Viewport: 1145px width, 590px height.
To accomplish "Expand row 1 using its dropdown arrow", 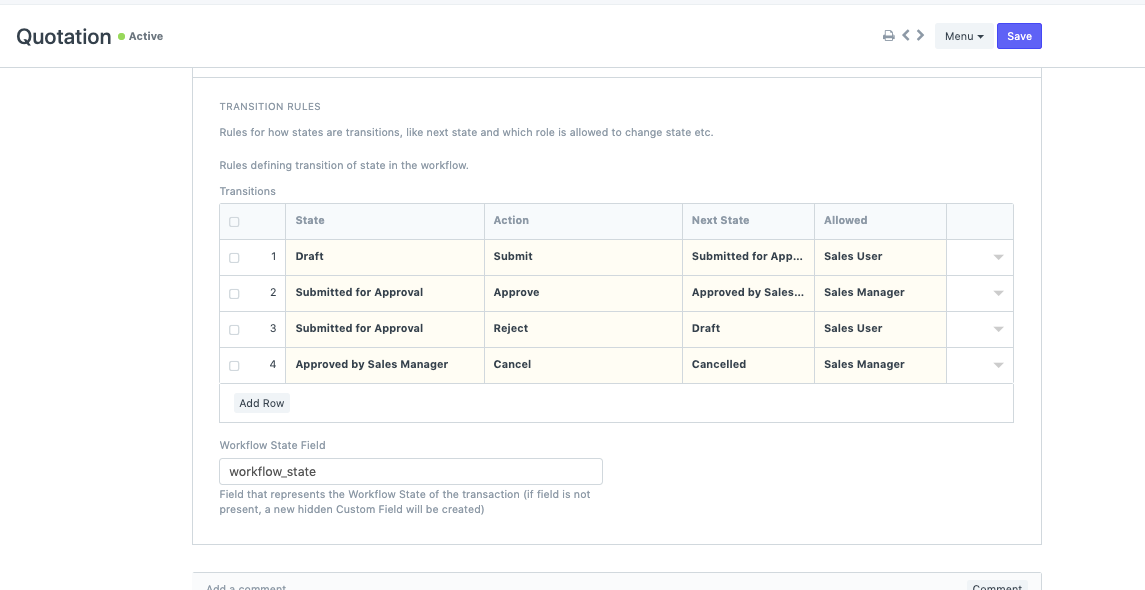I will coord(997,257).
